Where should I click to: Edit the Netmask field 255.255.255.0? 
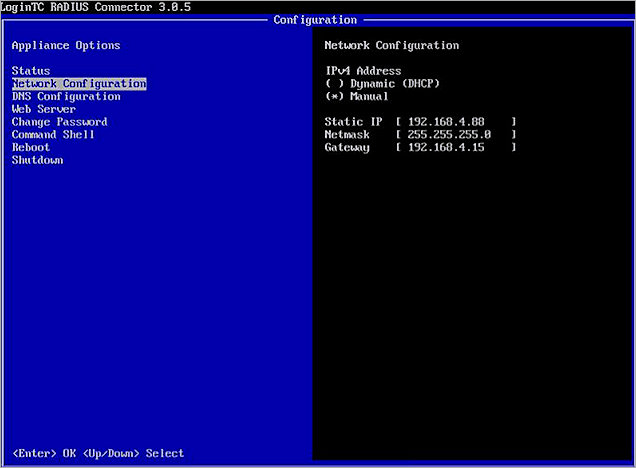[456, 135]
